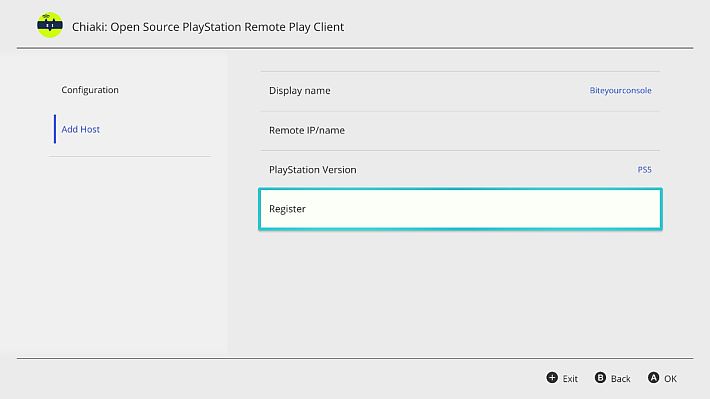Click the plus Exit button icon

pos(552,378)
